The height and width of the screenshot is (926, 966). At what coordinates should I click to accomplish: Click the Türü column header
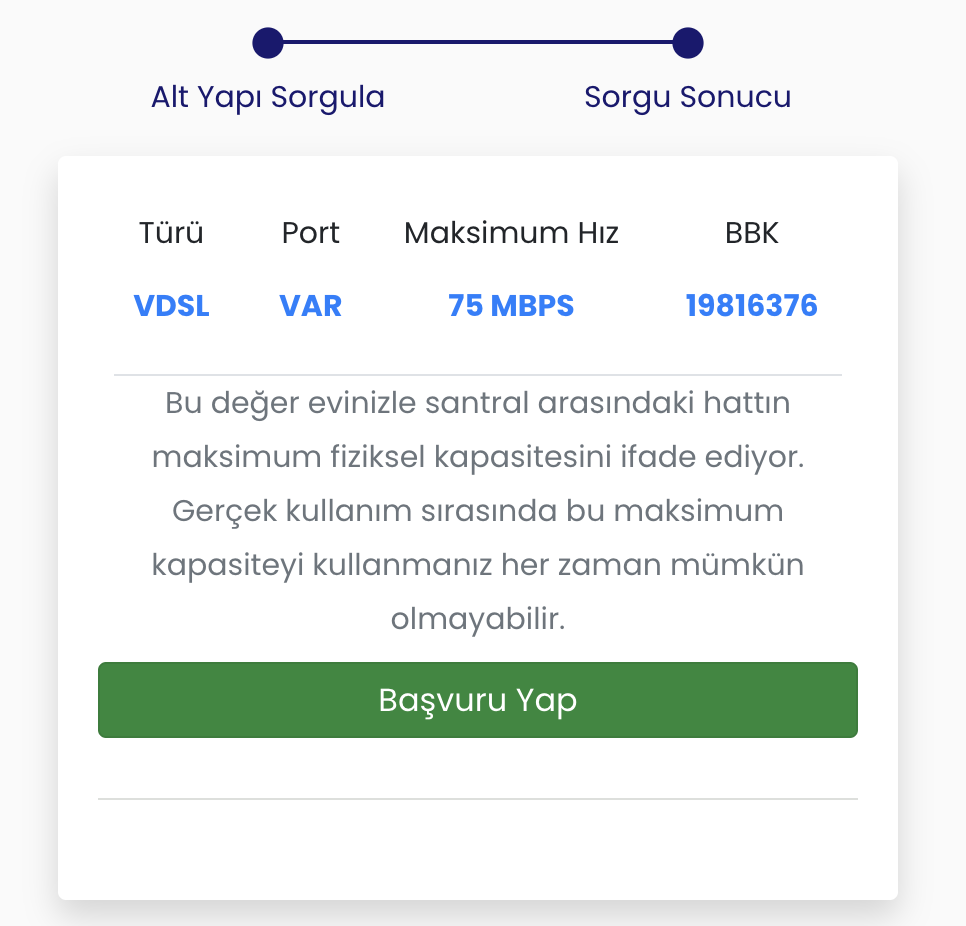click(171, 233)
